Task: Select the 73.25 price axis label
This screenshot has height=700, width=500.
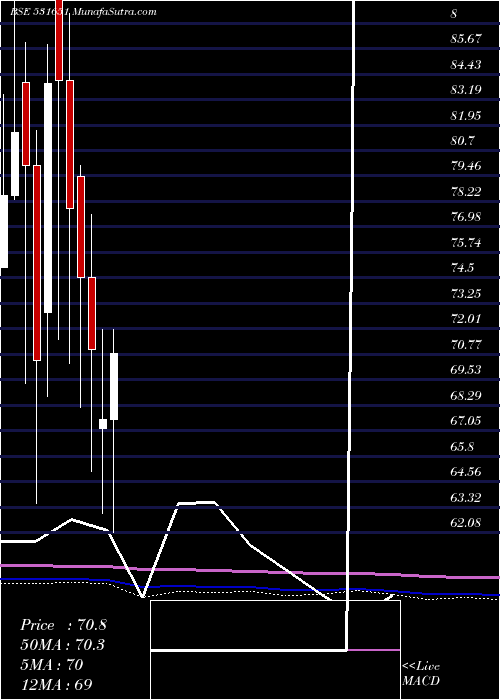Action: pos(466,293)
